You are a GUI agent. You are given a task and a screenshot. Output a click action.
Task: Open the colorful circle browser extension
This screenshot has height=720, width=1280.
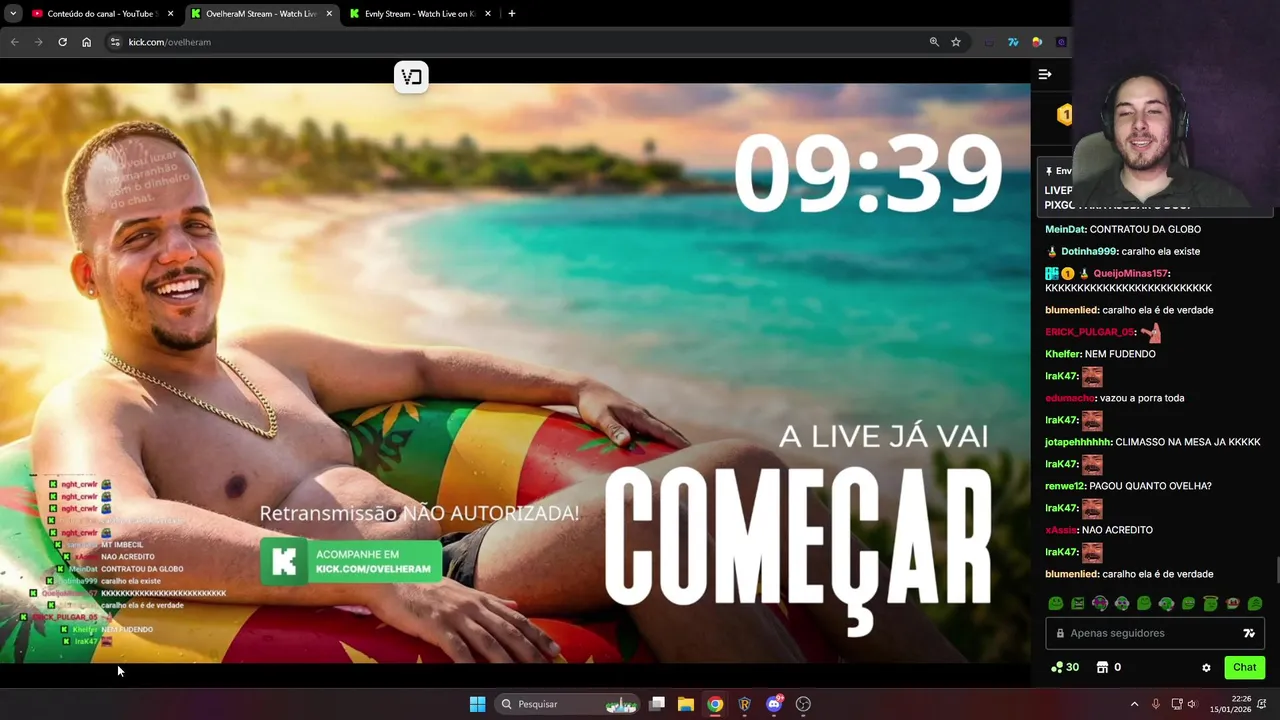(x=1037, y=42)
